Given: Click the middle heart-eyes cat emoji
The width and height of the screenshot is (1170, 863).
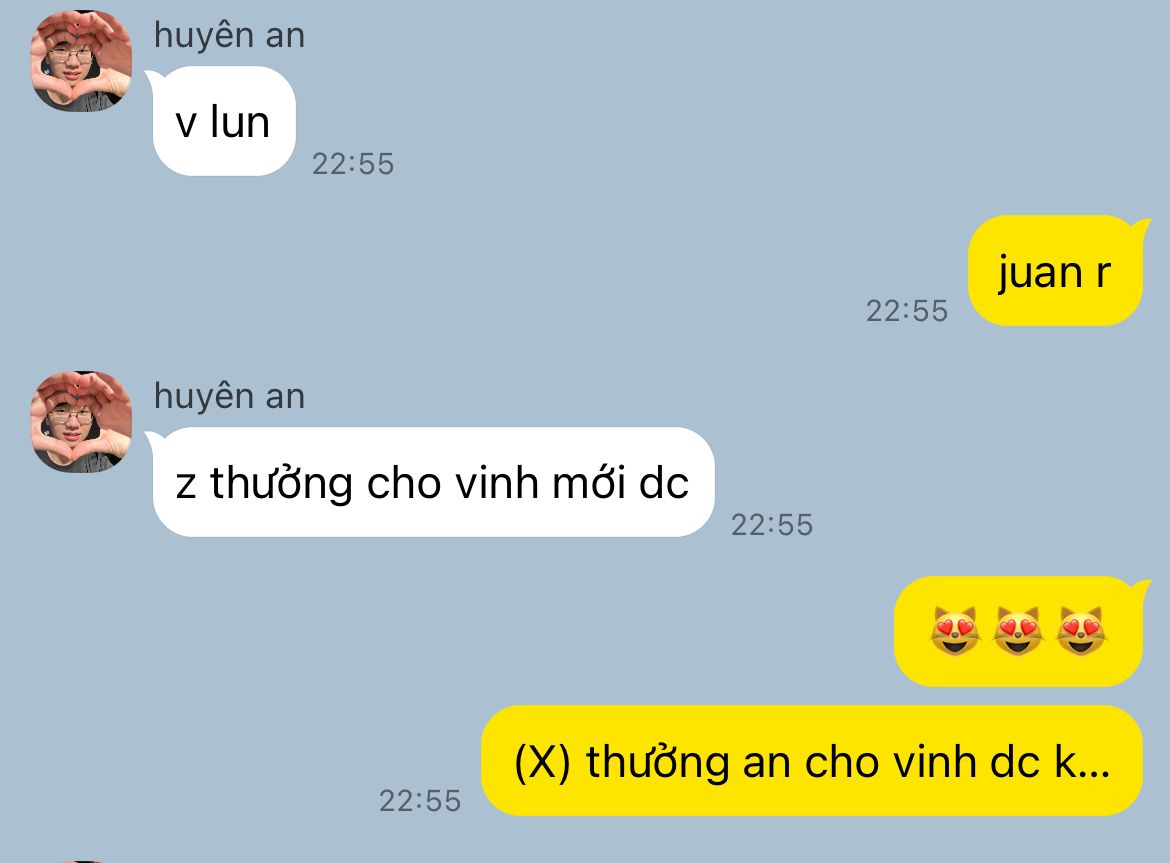Looking at the screenshot, I should coord(1018,631).
